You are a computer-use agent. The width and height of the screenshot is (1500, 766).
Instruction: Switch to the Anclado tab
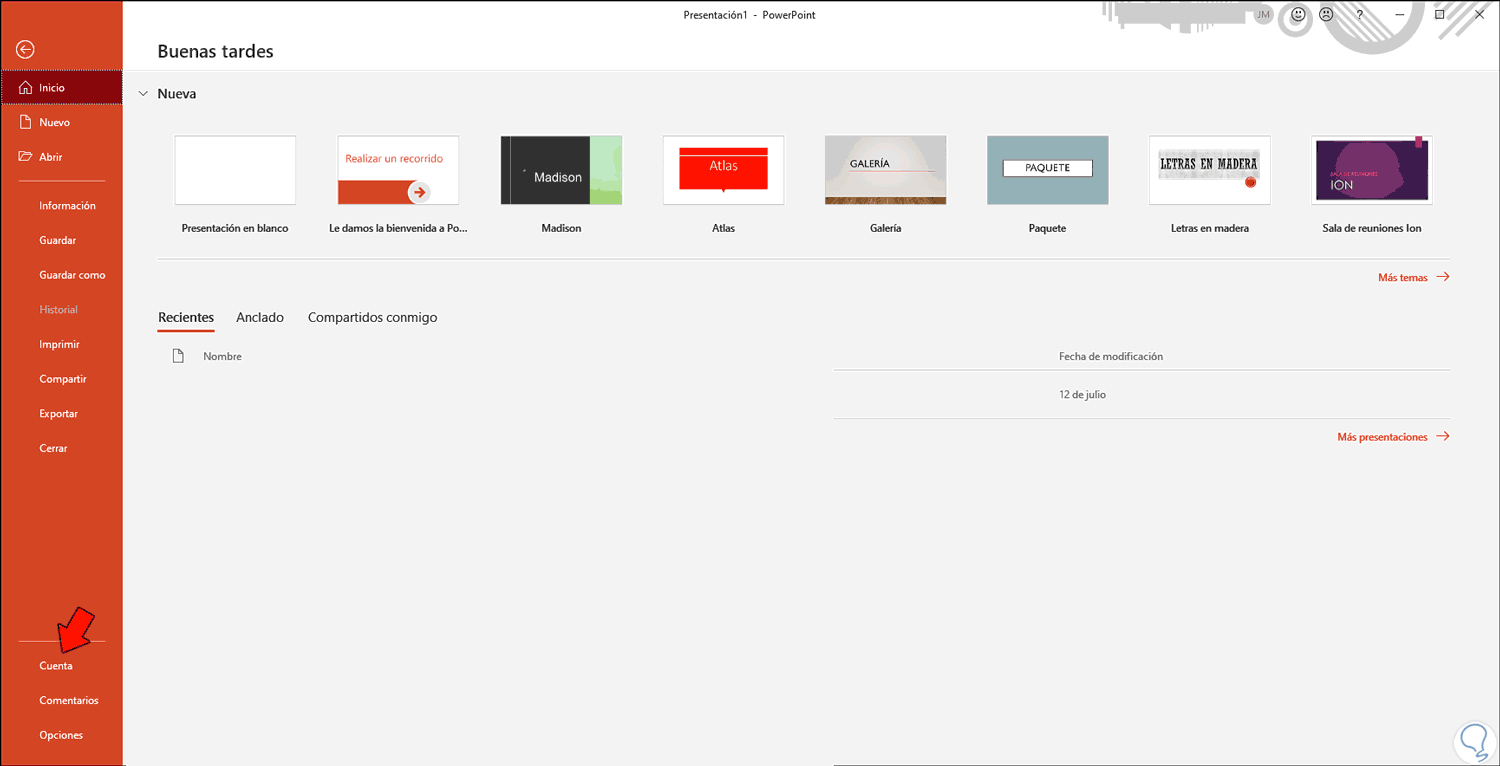pos(260,318)
